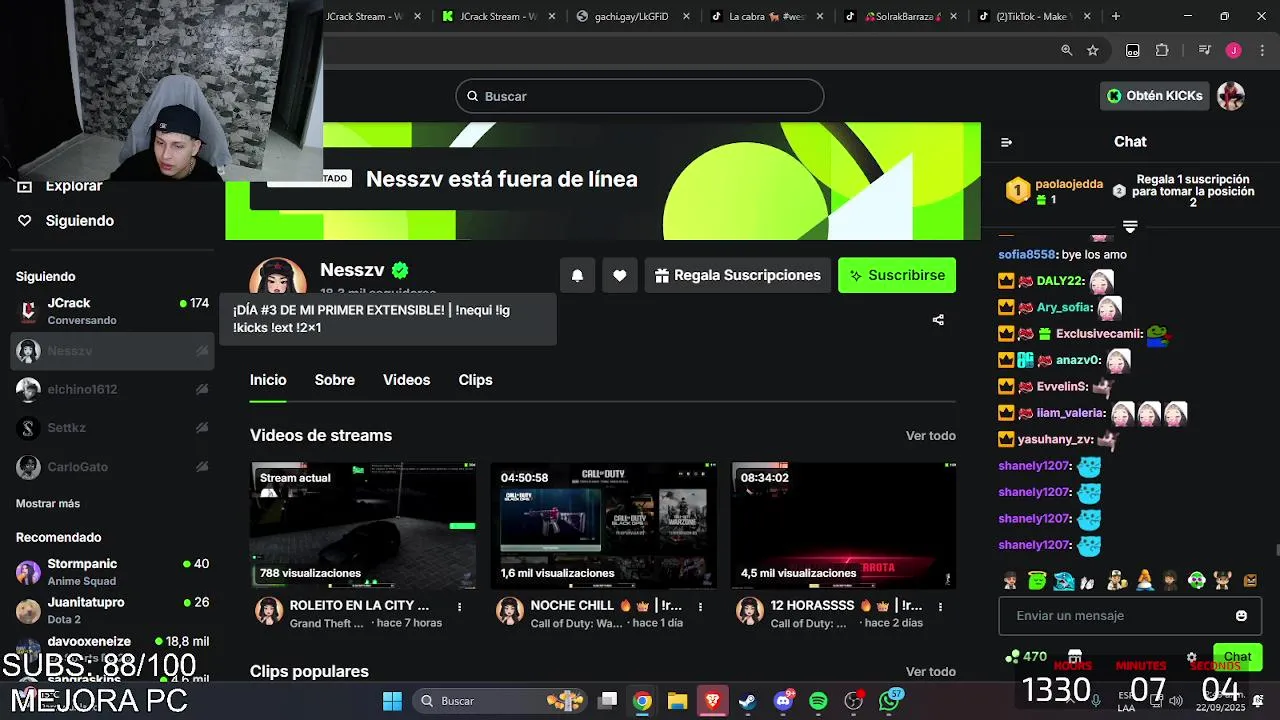The width and height of the screenshot is (1280, 720).
Task: Open Discord from the taskbar
Action: 783,701
